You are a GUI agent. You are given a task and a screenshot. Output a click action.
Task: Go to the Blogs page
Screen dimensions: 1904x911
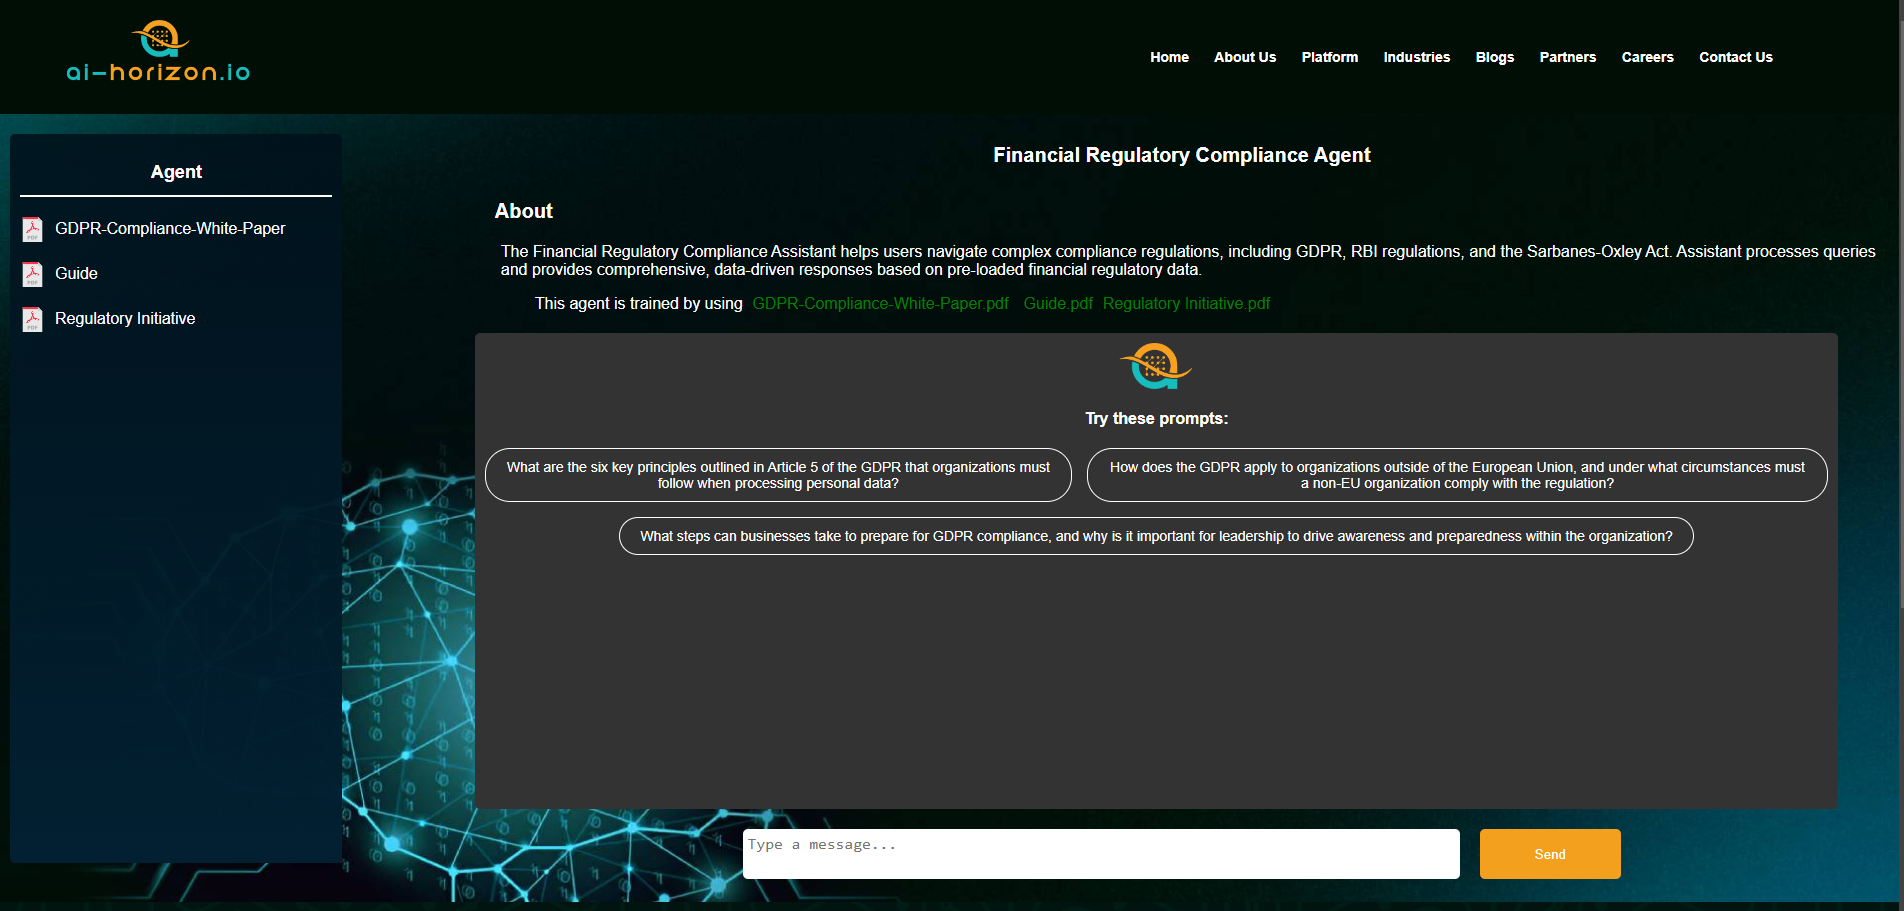tap(1494, 57)
